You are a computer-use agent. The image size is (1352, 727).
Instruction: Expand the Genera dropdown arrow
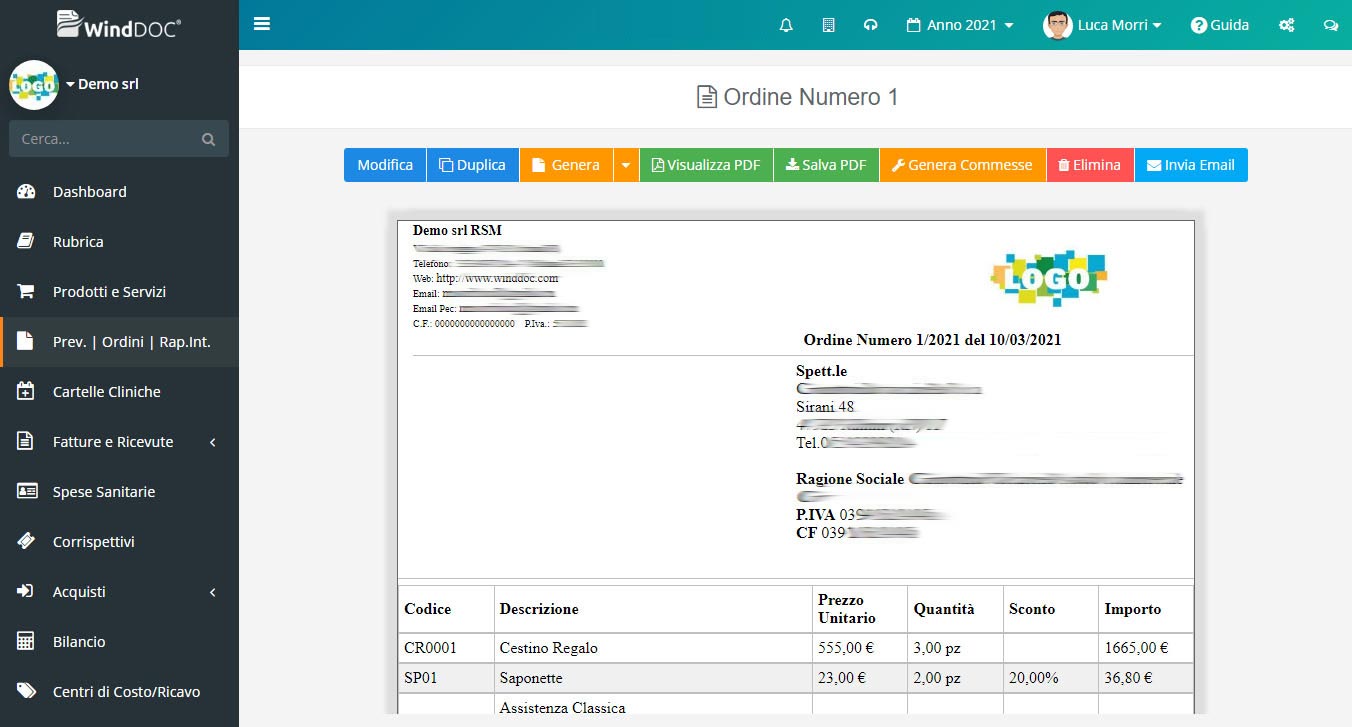pos(626,165)
